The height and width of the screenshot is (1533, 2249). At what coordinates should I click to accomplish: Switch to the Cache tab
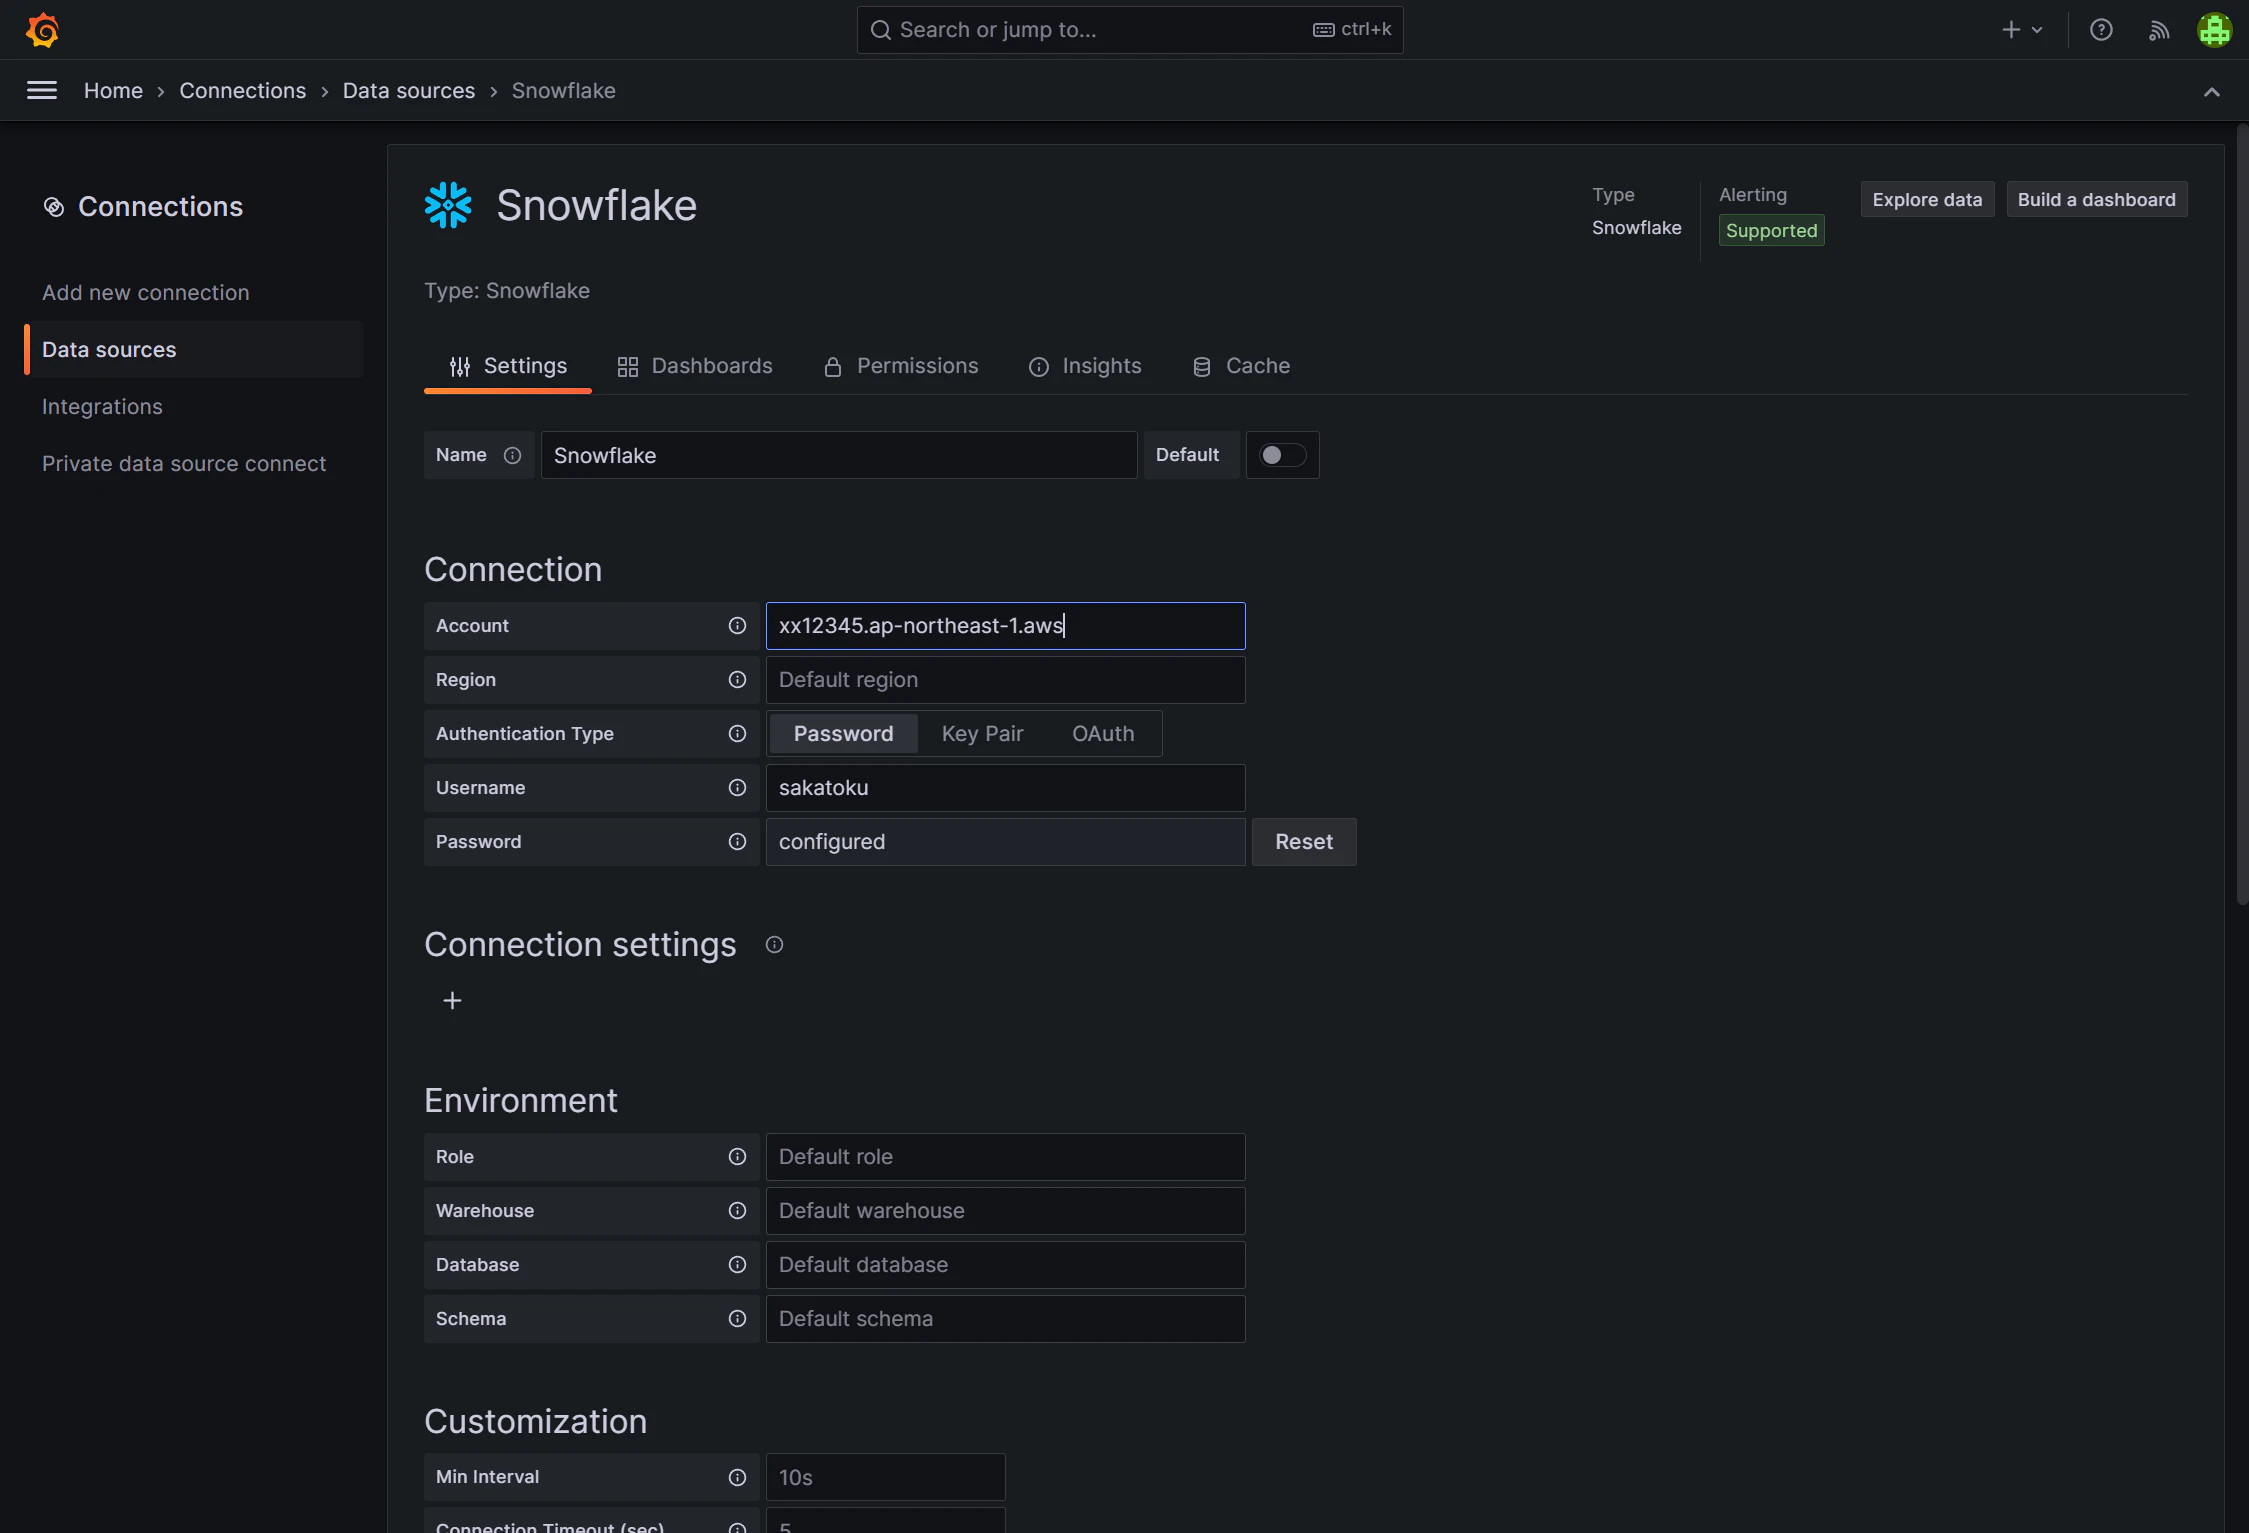[x=1241, y=366]
